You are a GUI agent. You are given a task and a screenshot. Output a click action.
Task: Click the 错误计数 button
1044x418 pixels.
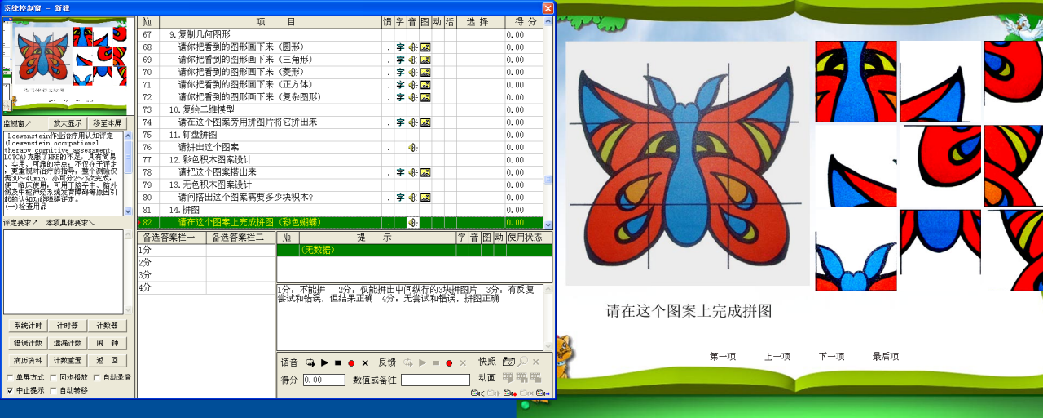click(x=28, y=343)
